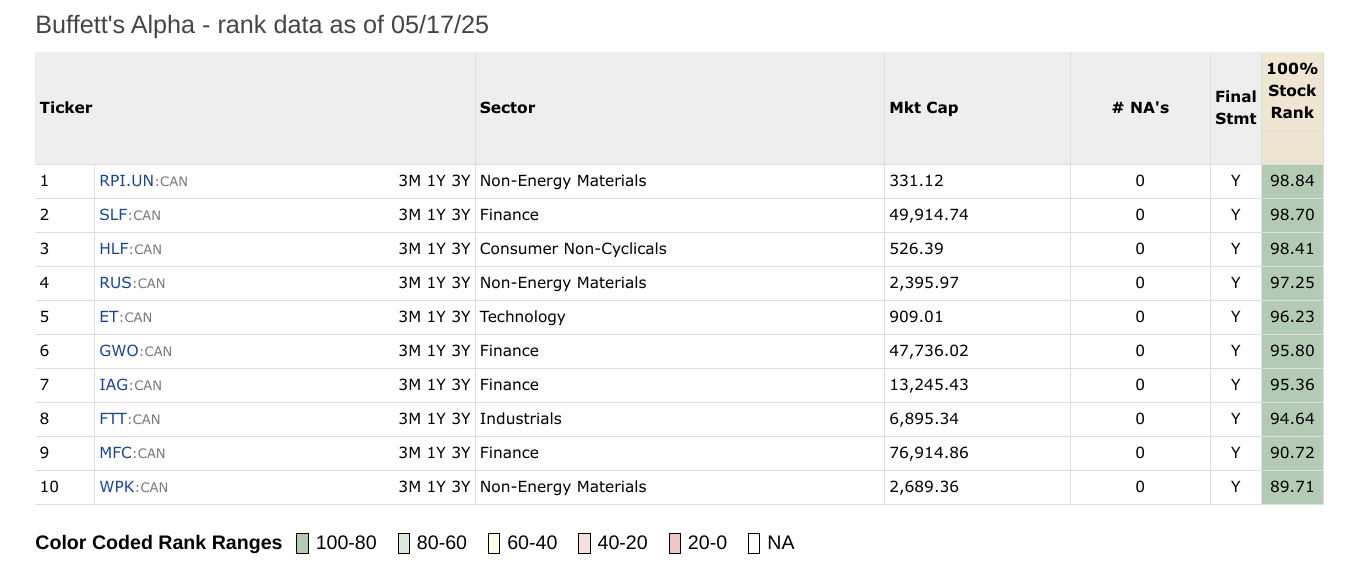Click the 2,395.97 market cap value
Viewport: 1365px width, 565px height.
(x=924, y=283)
